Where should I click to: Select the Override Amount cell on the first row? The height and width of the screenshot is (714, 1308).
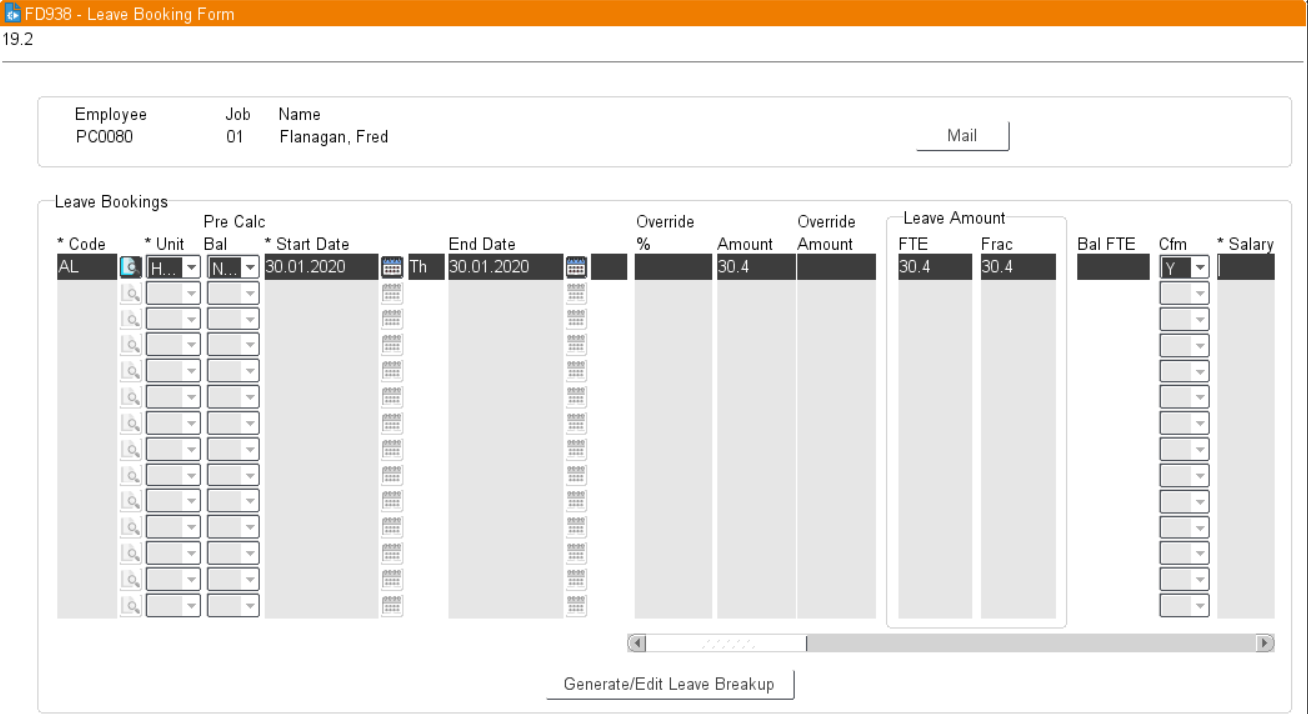tap(836, 265)
